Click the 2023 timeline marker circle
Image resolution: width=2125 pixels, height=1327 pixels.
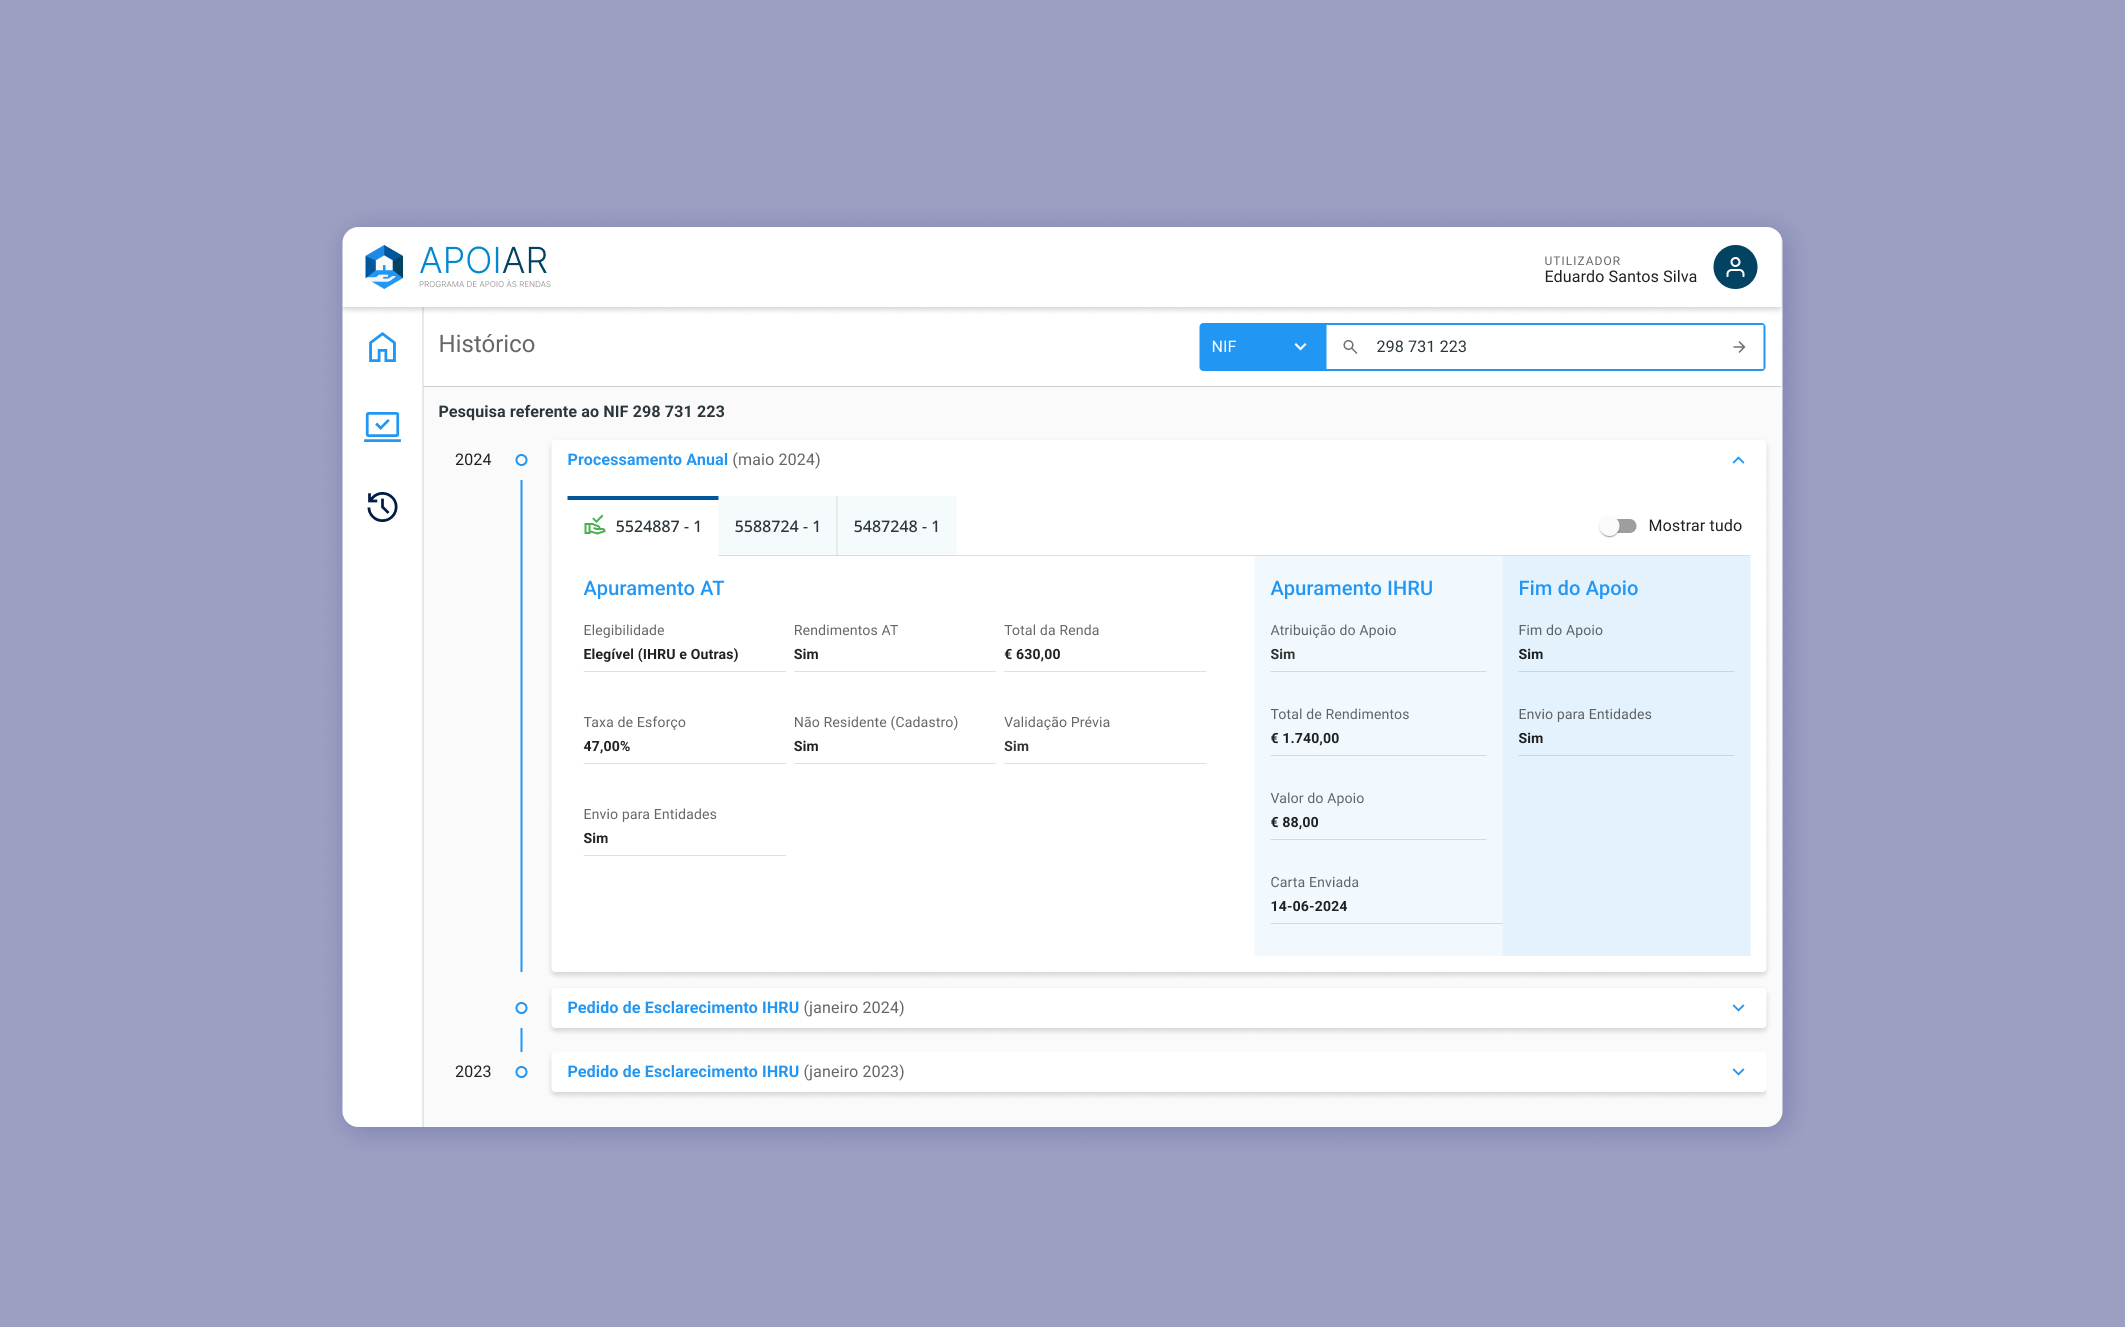click(x=521, y=1072)
